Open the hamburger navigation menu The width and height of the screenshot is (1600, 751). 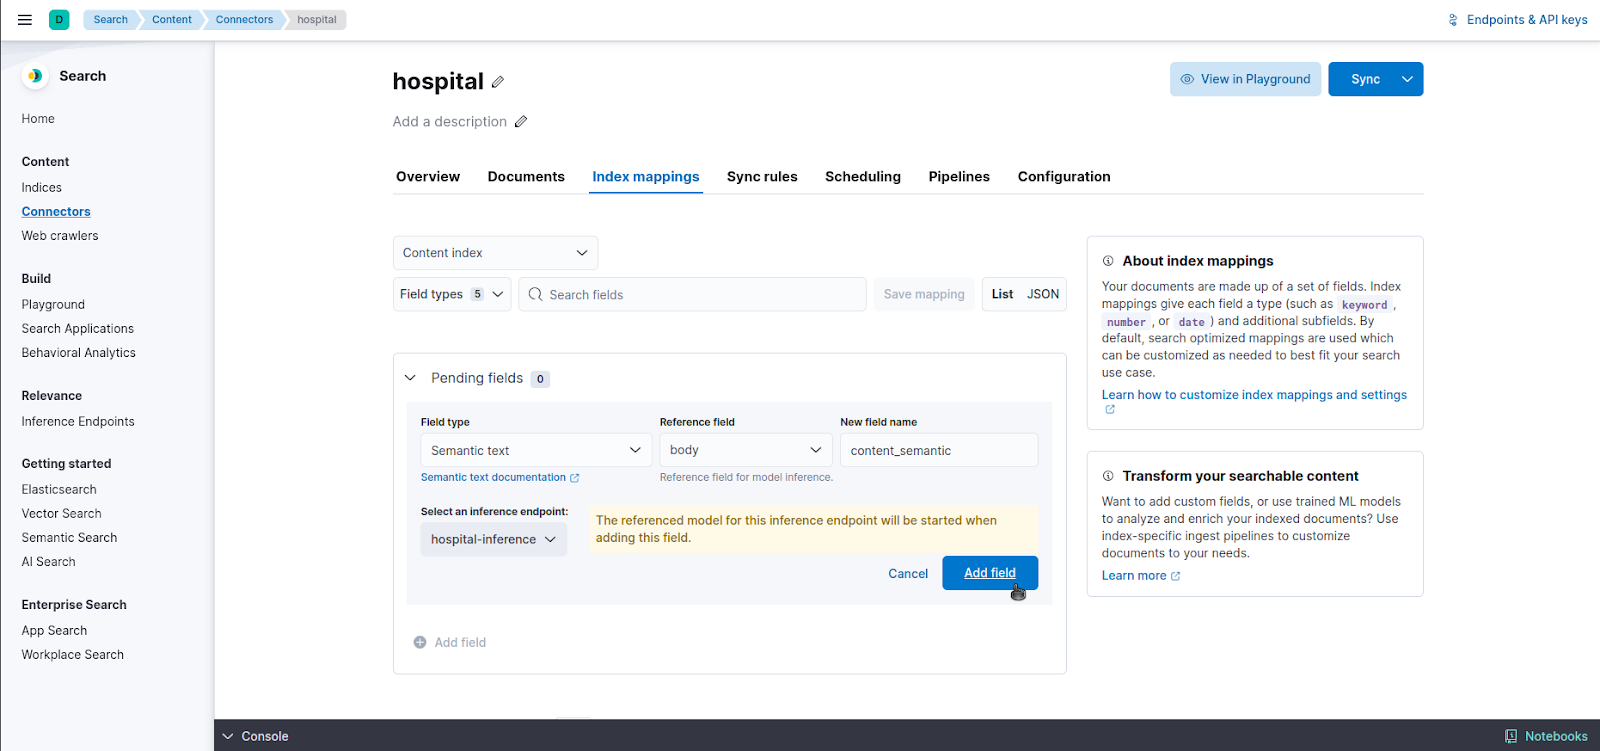click(x=25, y=19)
